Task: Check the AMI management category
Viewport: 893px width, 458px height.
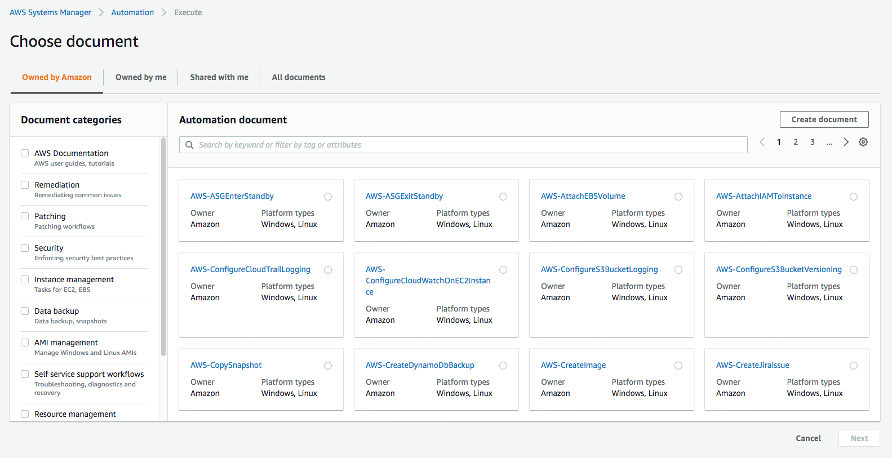Action: 25,342
